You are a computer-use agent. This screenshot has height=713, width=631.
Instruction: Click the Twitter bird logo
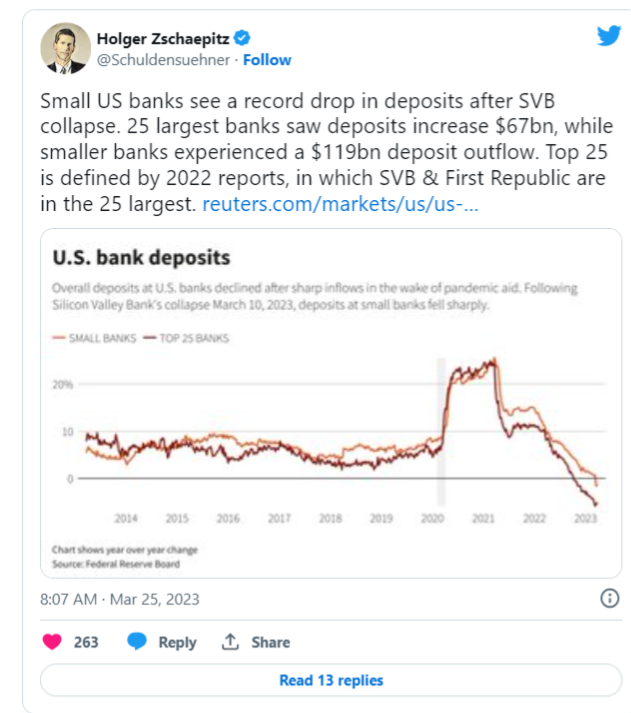point(609,36)
